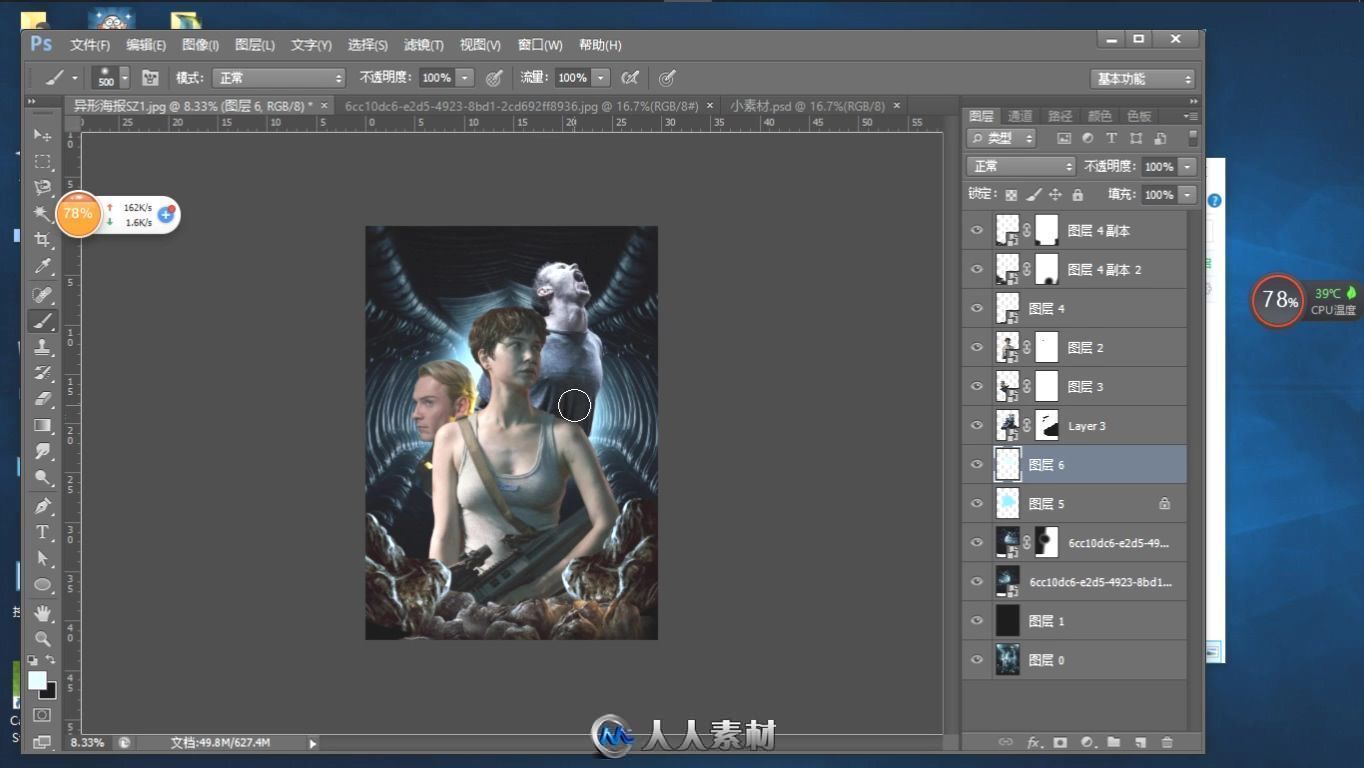Select layer 图层 1 thumbnail
This screenshot has height=768, width=1364.
1007,620
